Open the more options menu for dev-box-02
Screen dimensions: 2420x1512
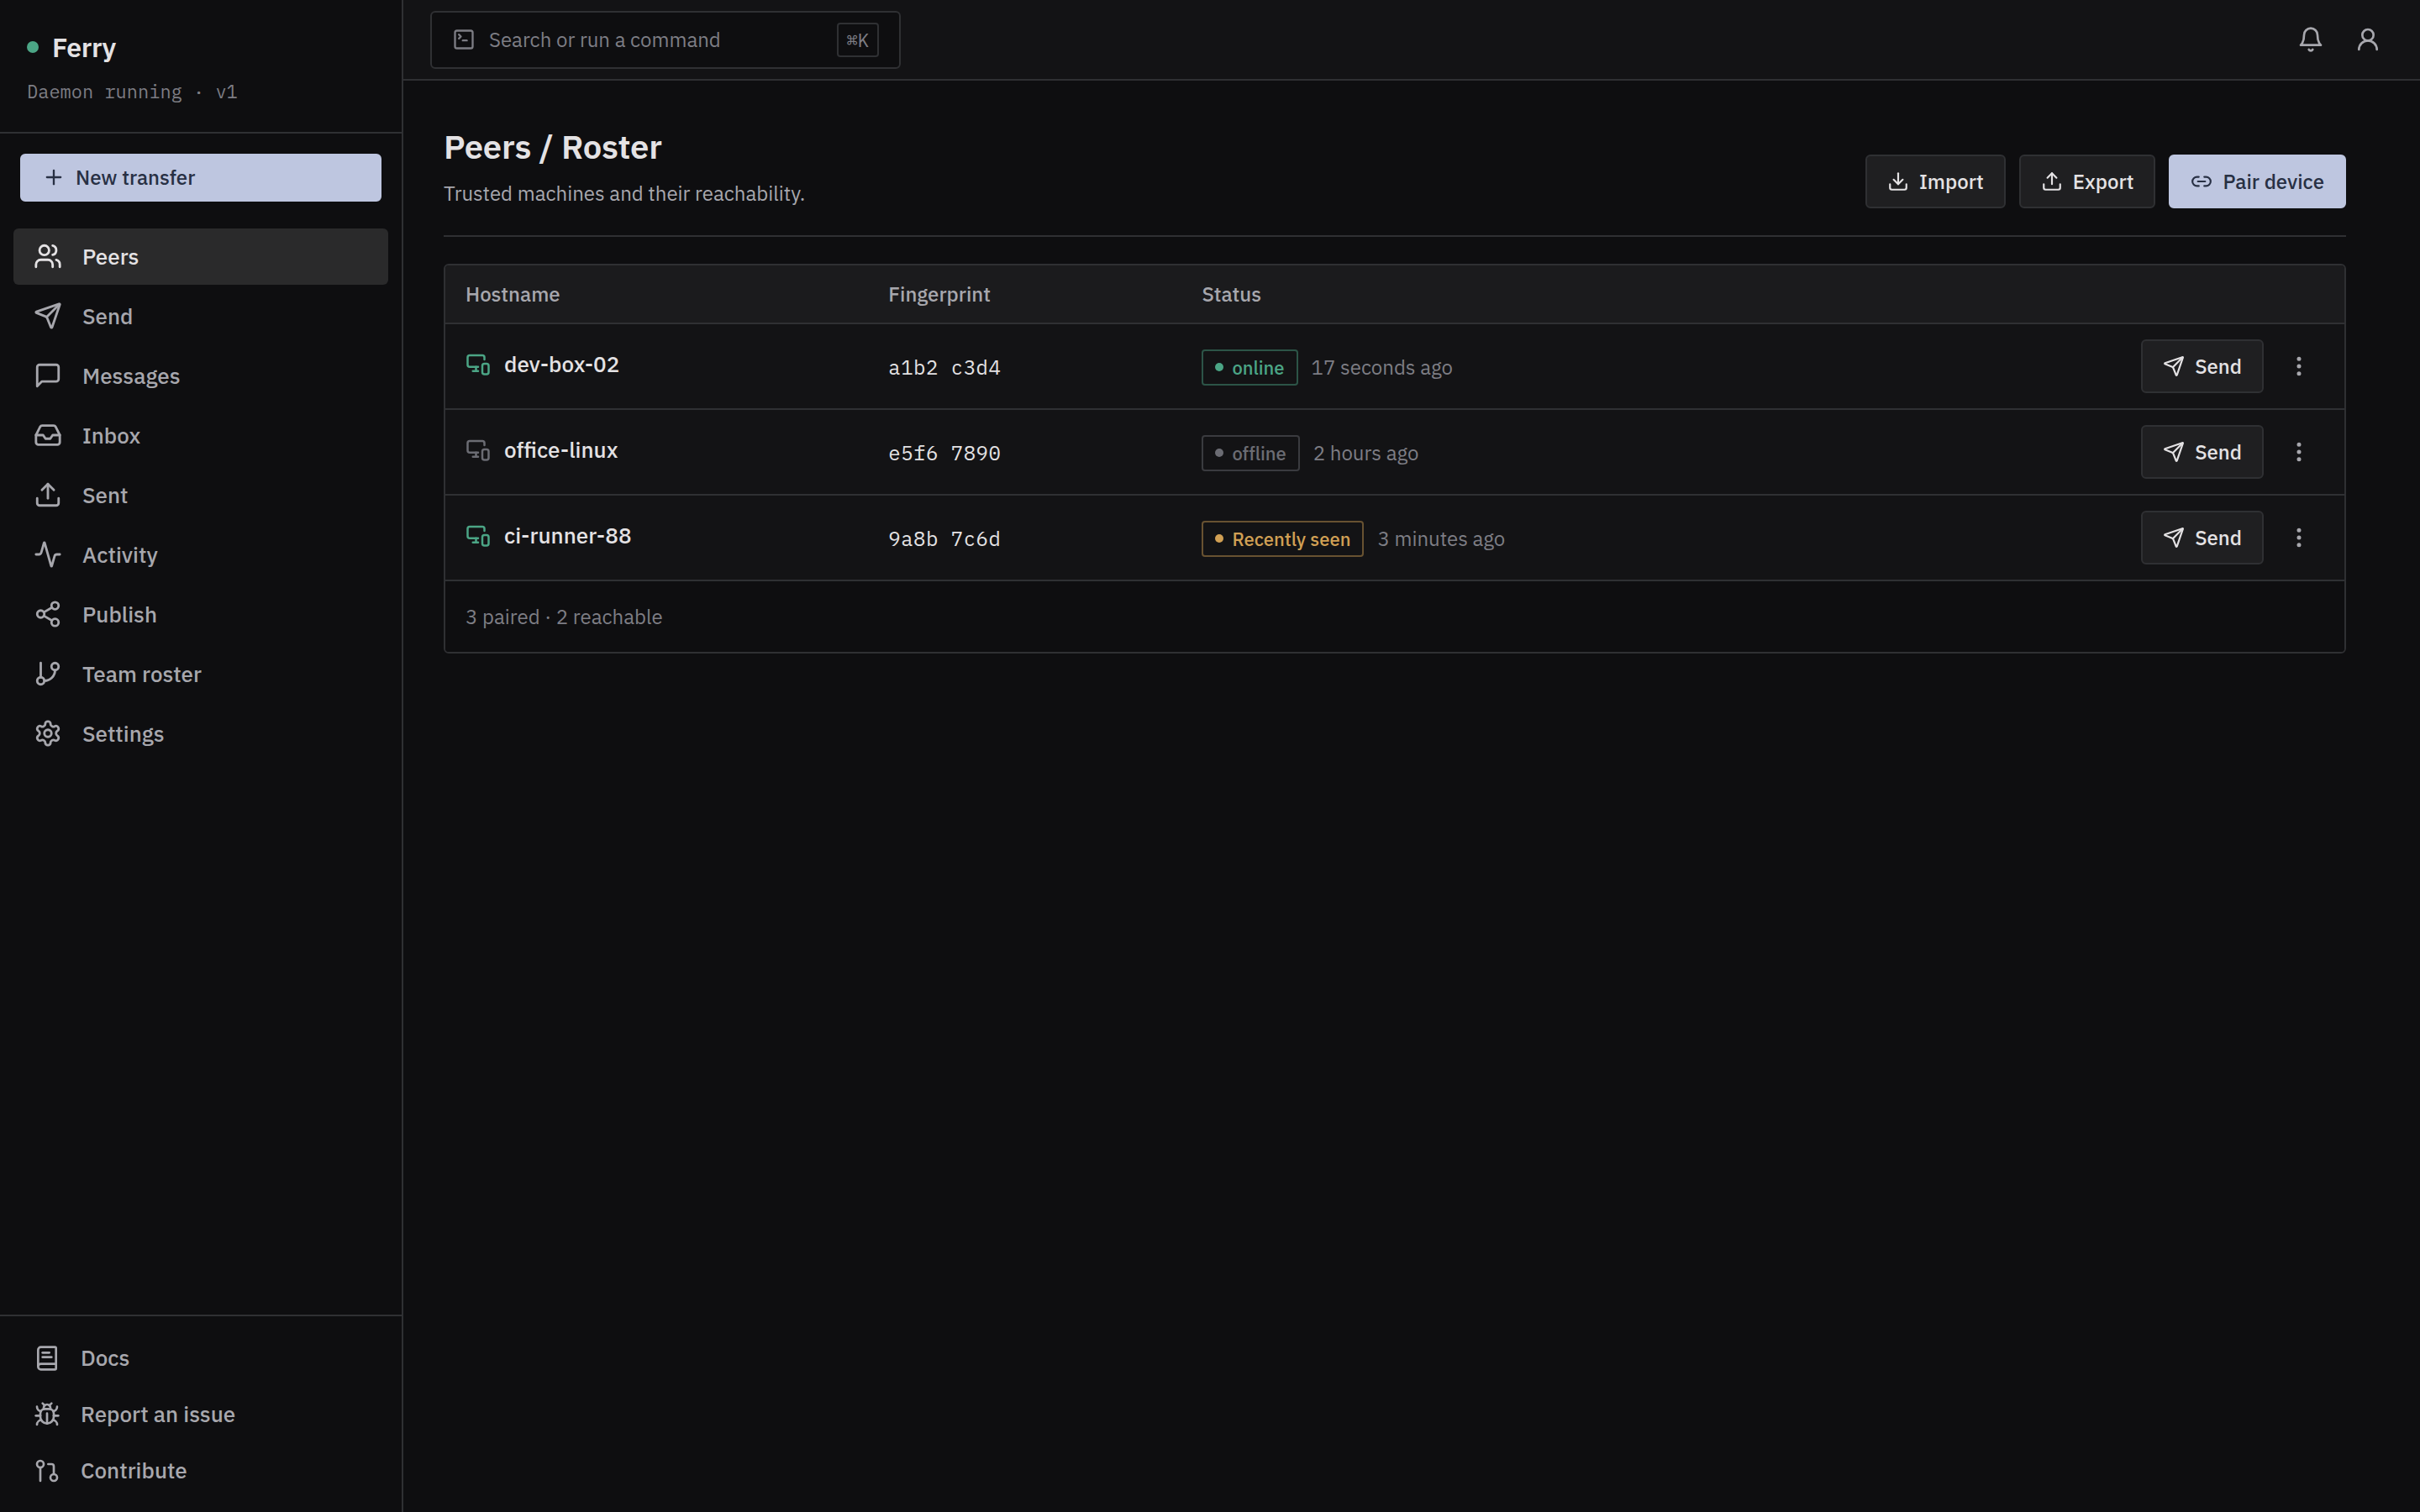[2298, 366]
